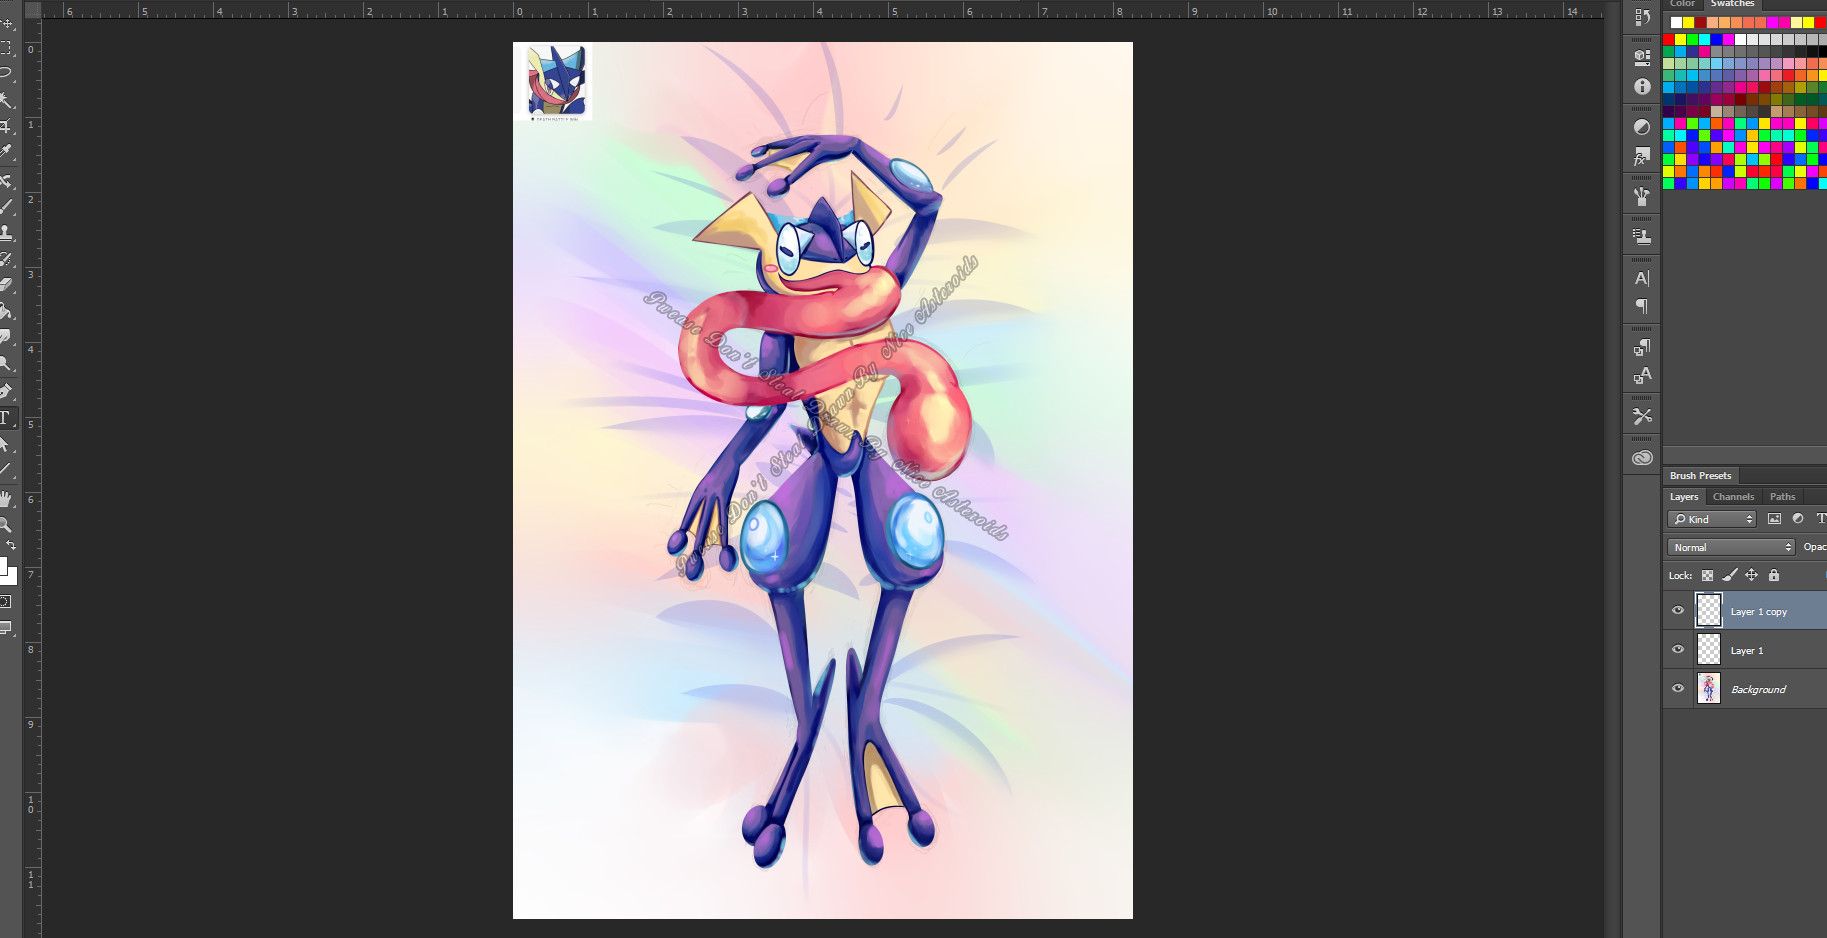Toggle lock image pixels

pos(1729,575)
